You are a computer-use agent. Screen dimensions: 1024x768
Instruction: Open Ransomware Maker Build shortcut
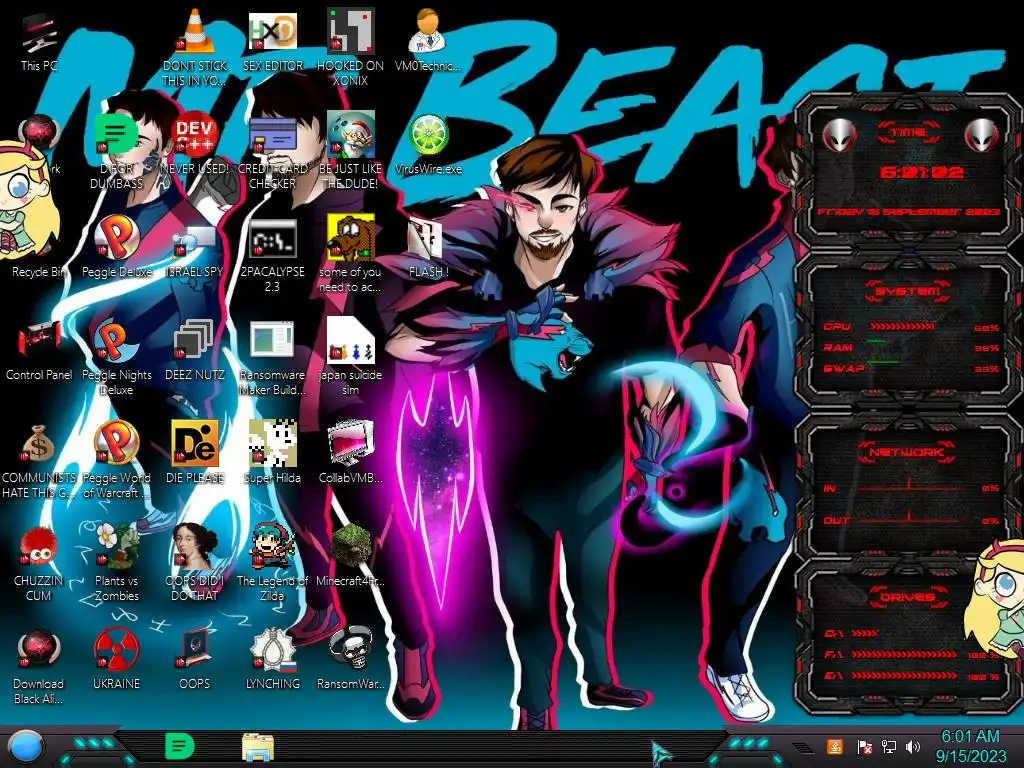[x=272, y=358]
